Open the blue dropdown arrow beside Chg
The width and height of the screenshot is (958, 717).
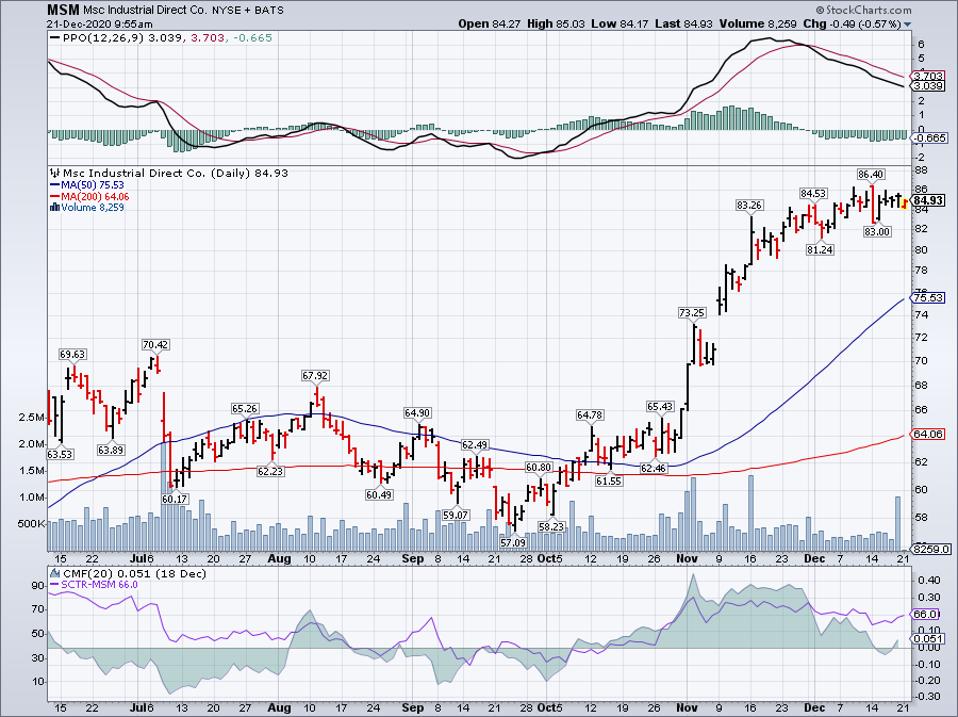[x=907, y=24]
